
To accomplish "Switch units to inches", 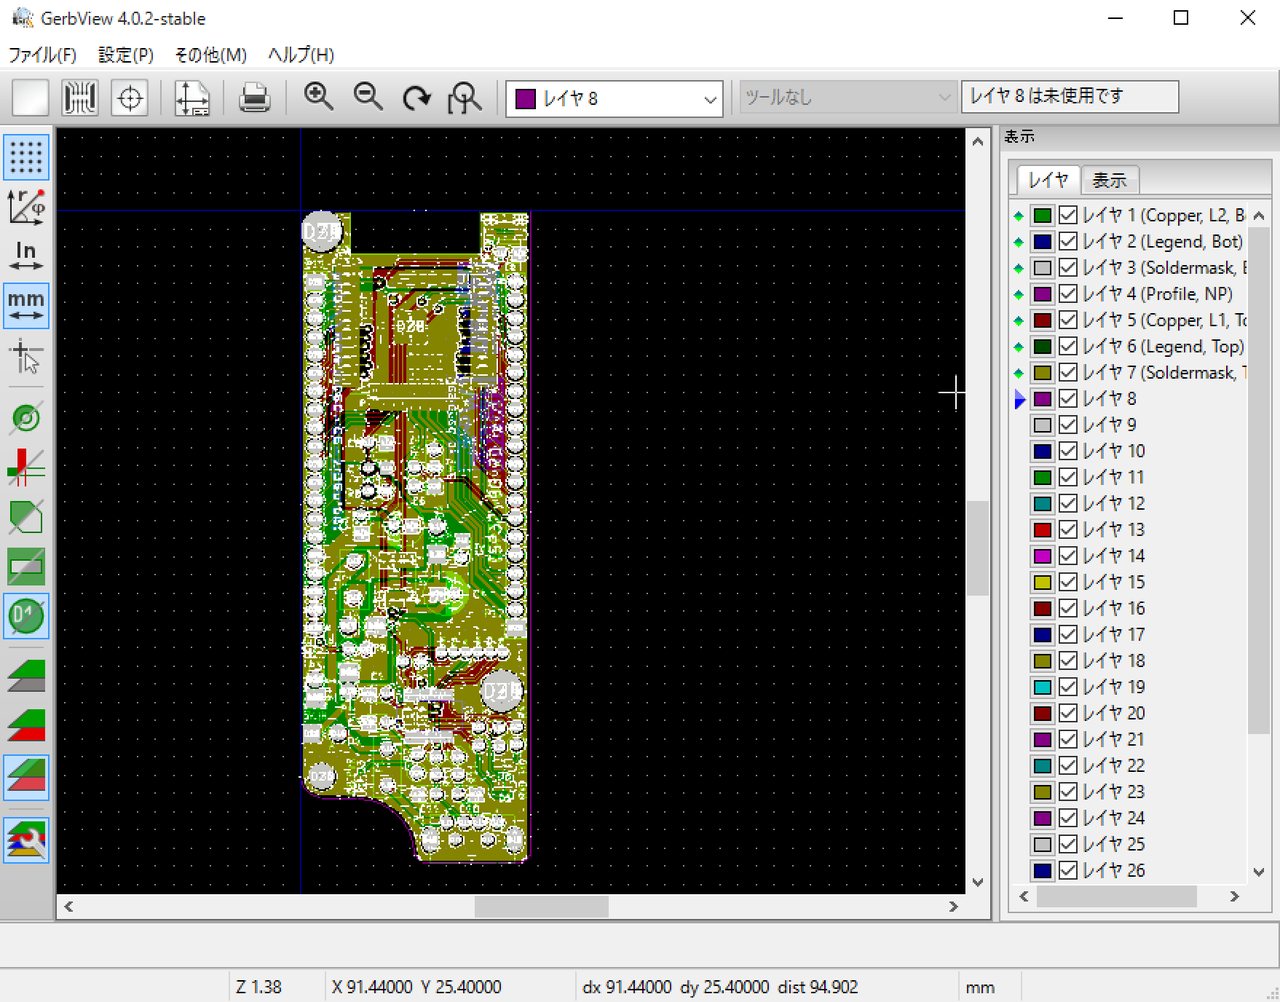I will point(26,255).
